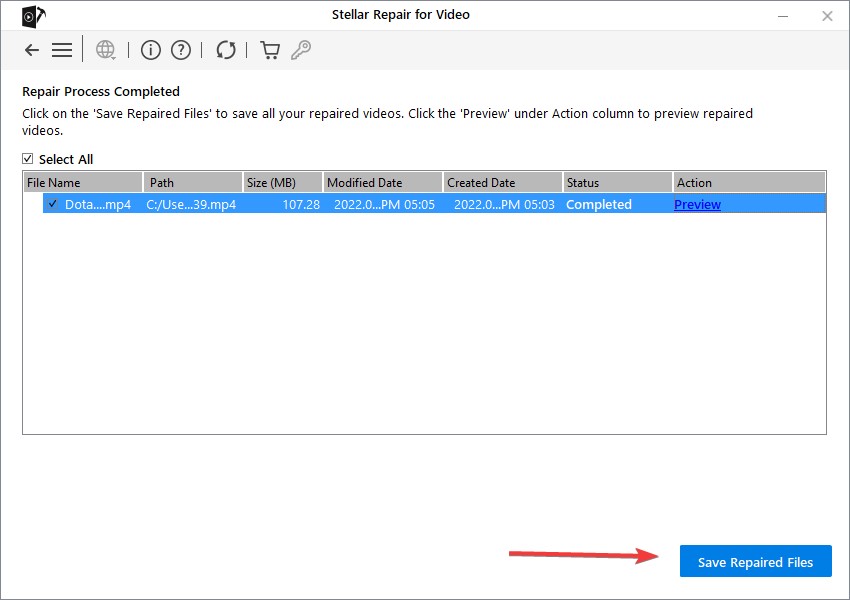Sort by Modified Date column header

coord(383,183)
